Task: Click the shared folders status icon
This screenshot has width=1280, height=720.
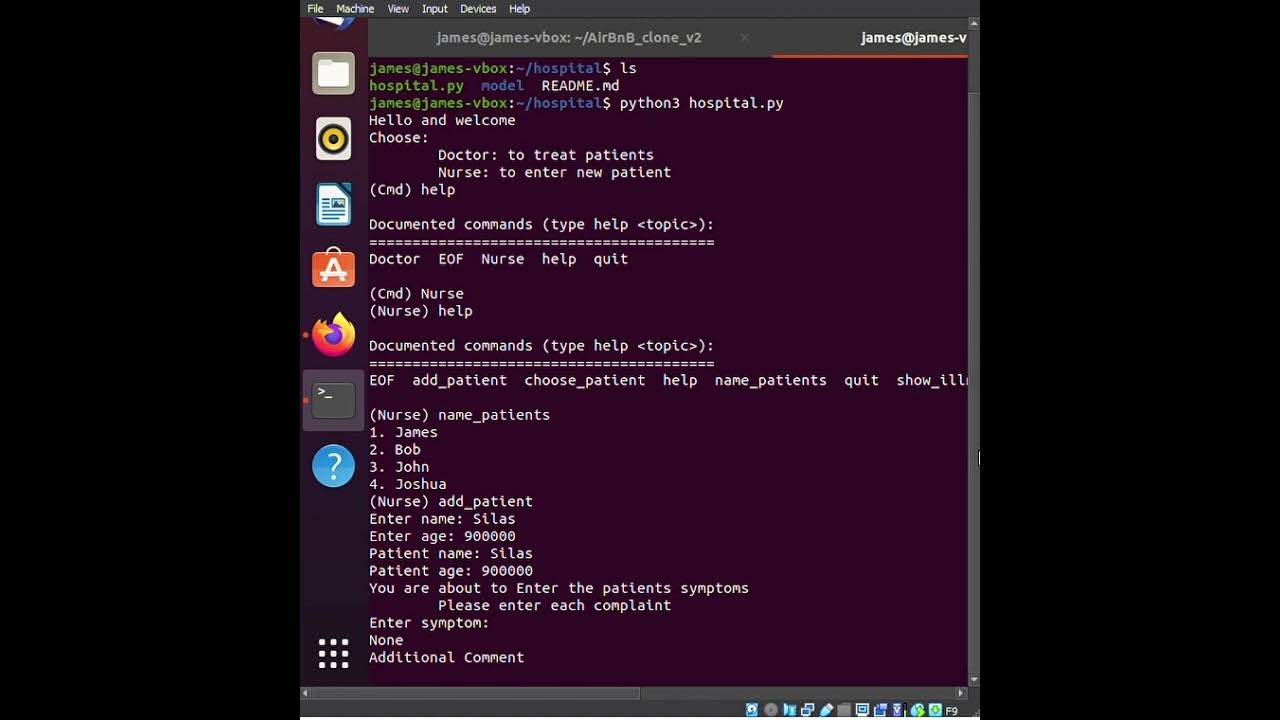Action: [844, 710]
